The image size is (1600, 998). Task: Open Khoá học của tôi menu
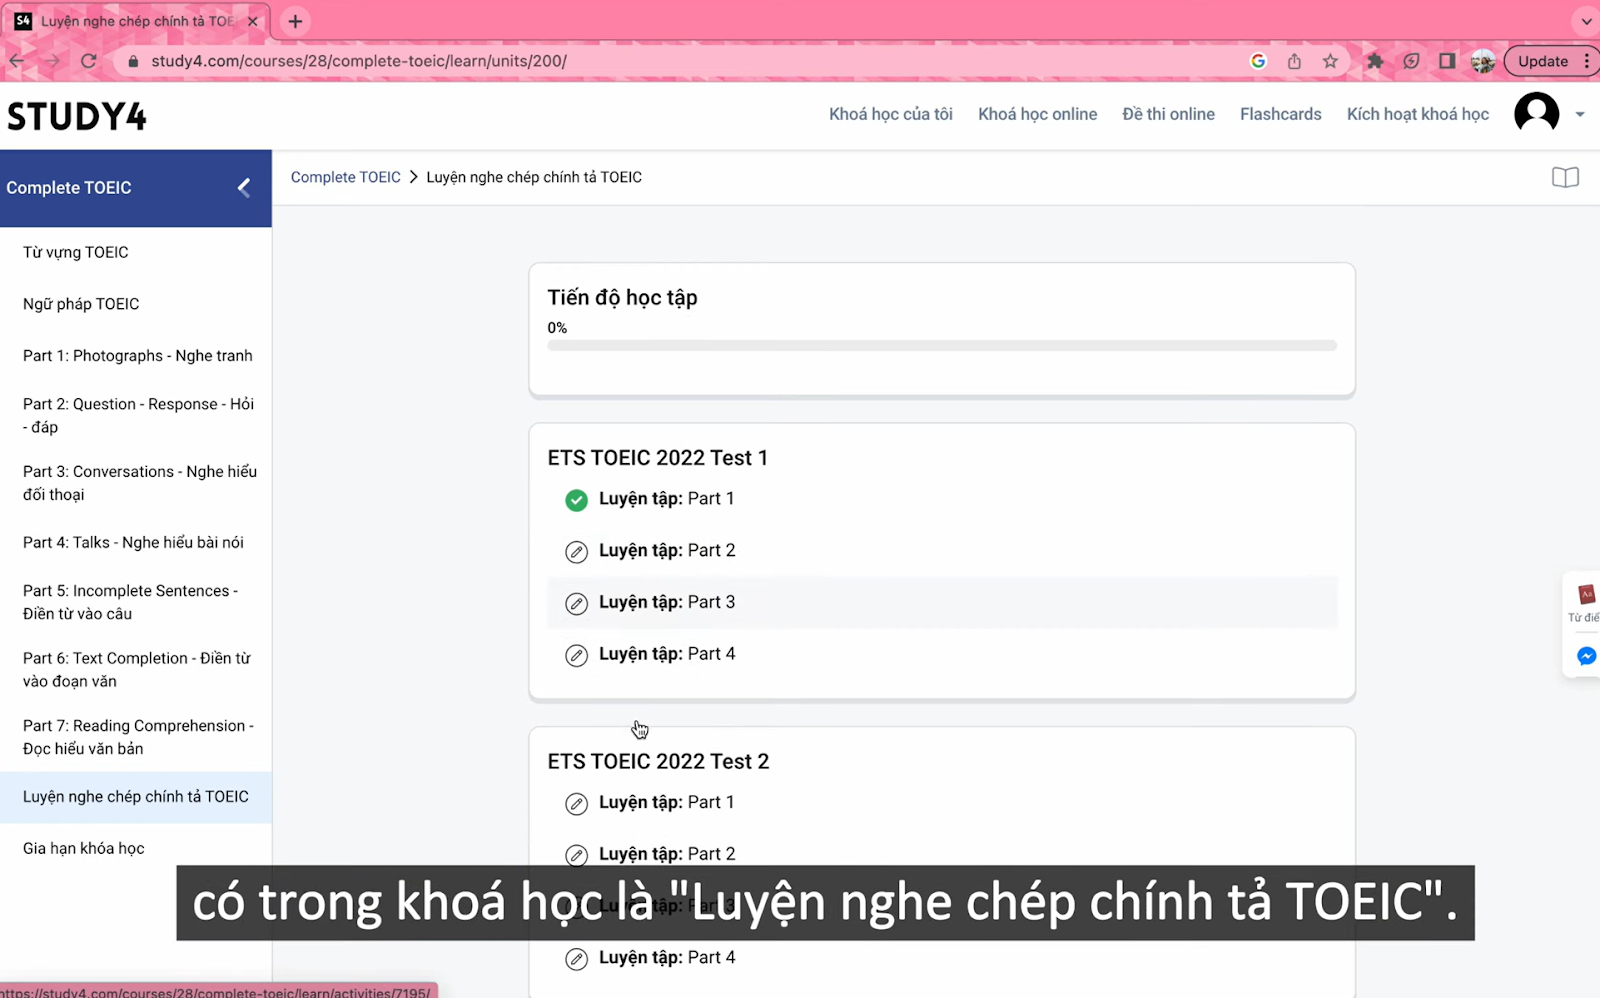coord(890,114)
